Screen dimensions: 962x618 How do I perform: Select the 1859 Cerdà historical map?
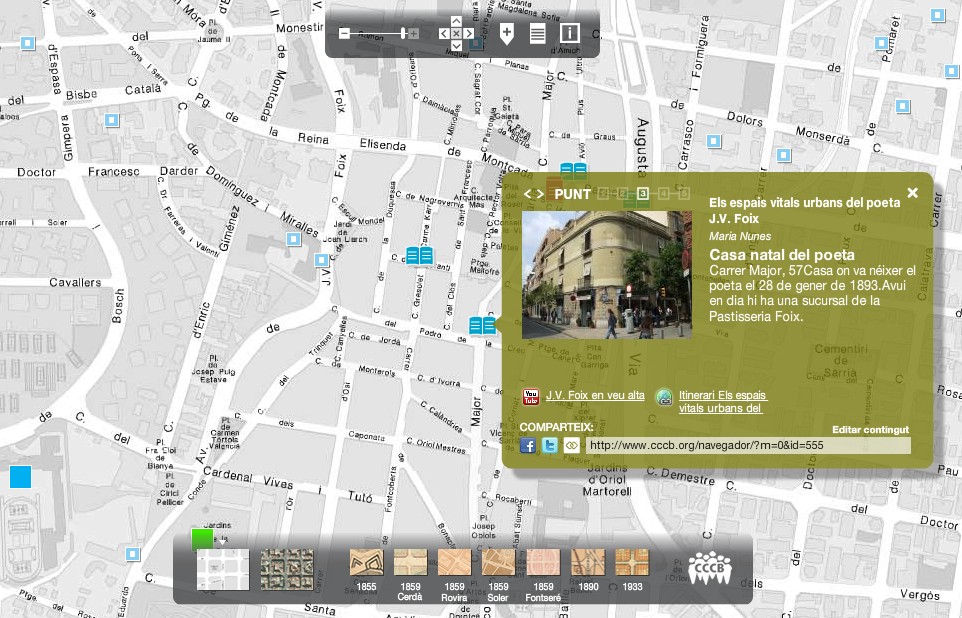point(410,568)
